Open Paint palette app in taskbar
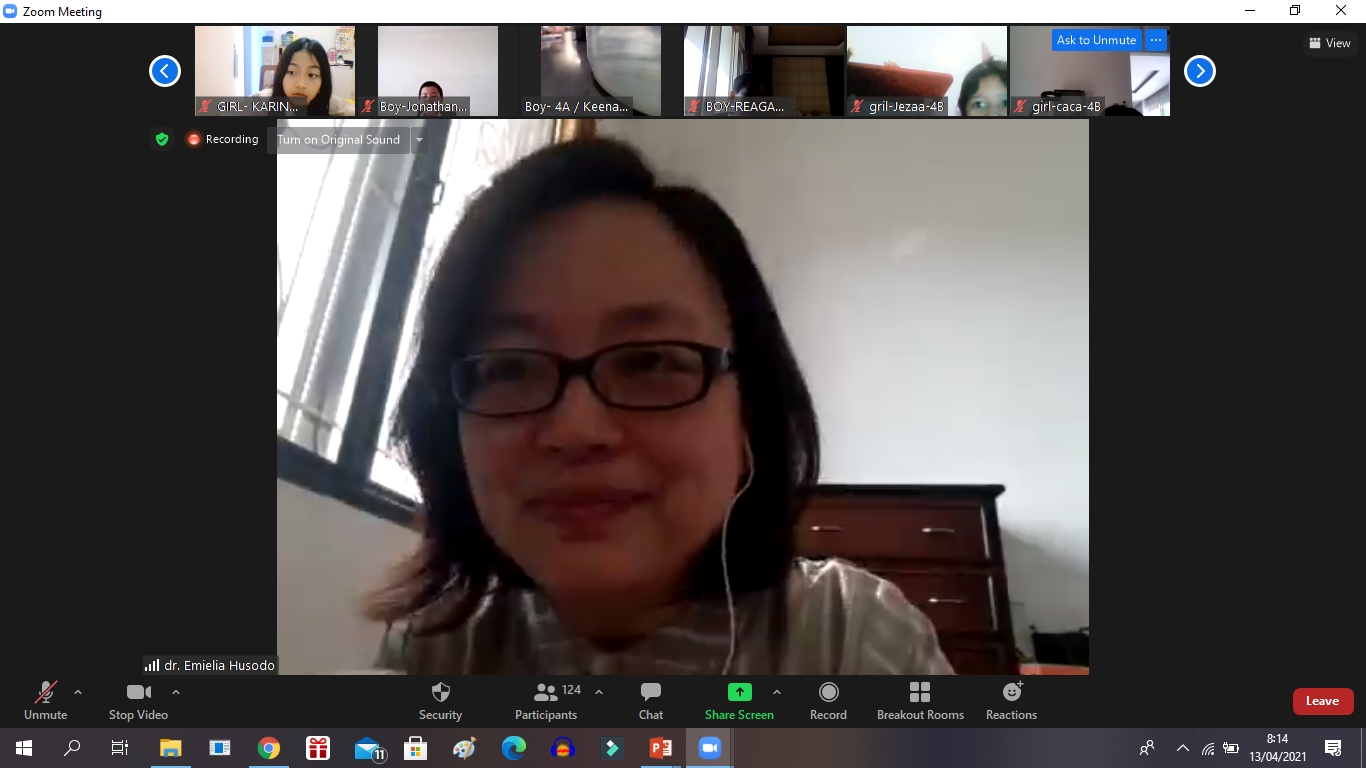Image resolution: width=1366 pixels, height=768 pixels. tap(465, 748)
